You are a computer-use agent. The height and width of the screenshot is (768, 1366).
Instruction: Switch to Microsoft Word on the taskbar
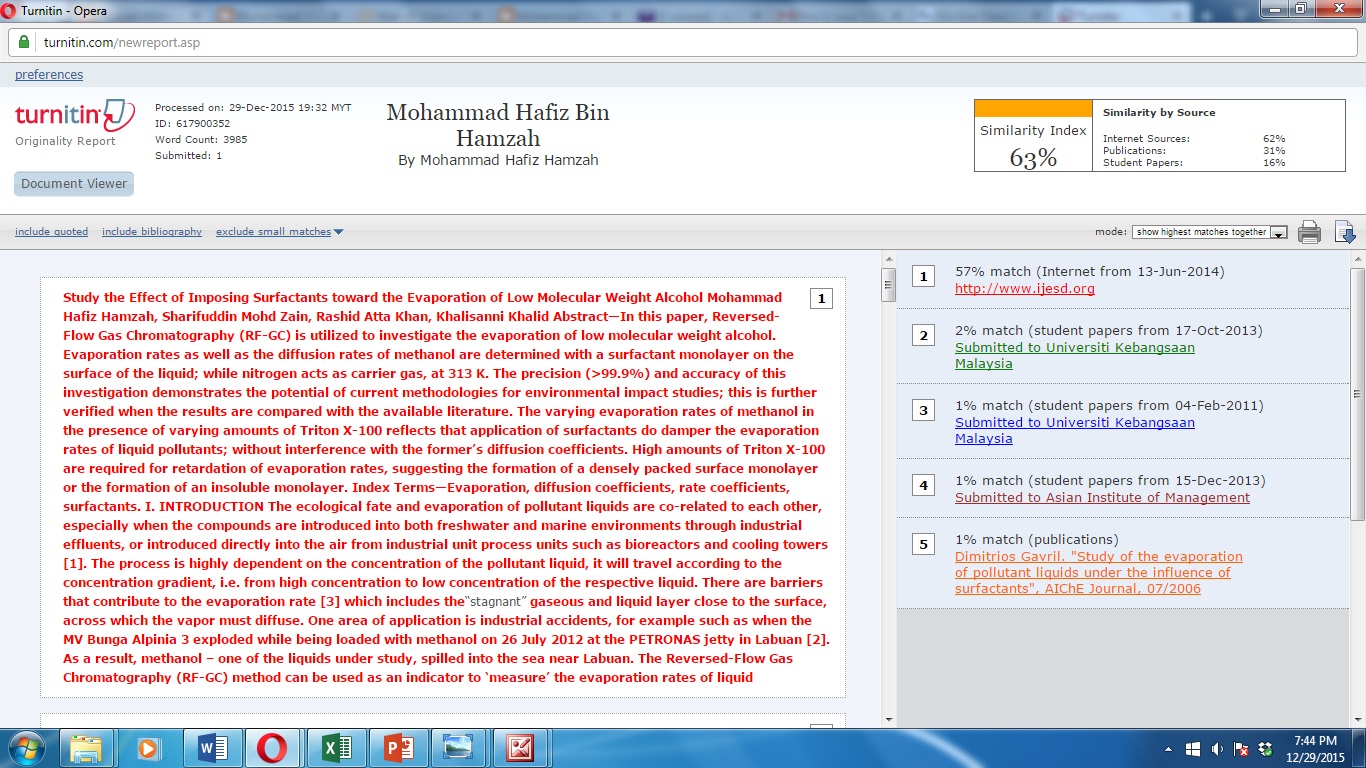click(x=211, y=748)
